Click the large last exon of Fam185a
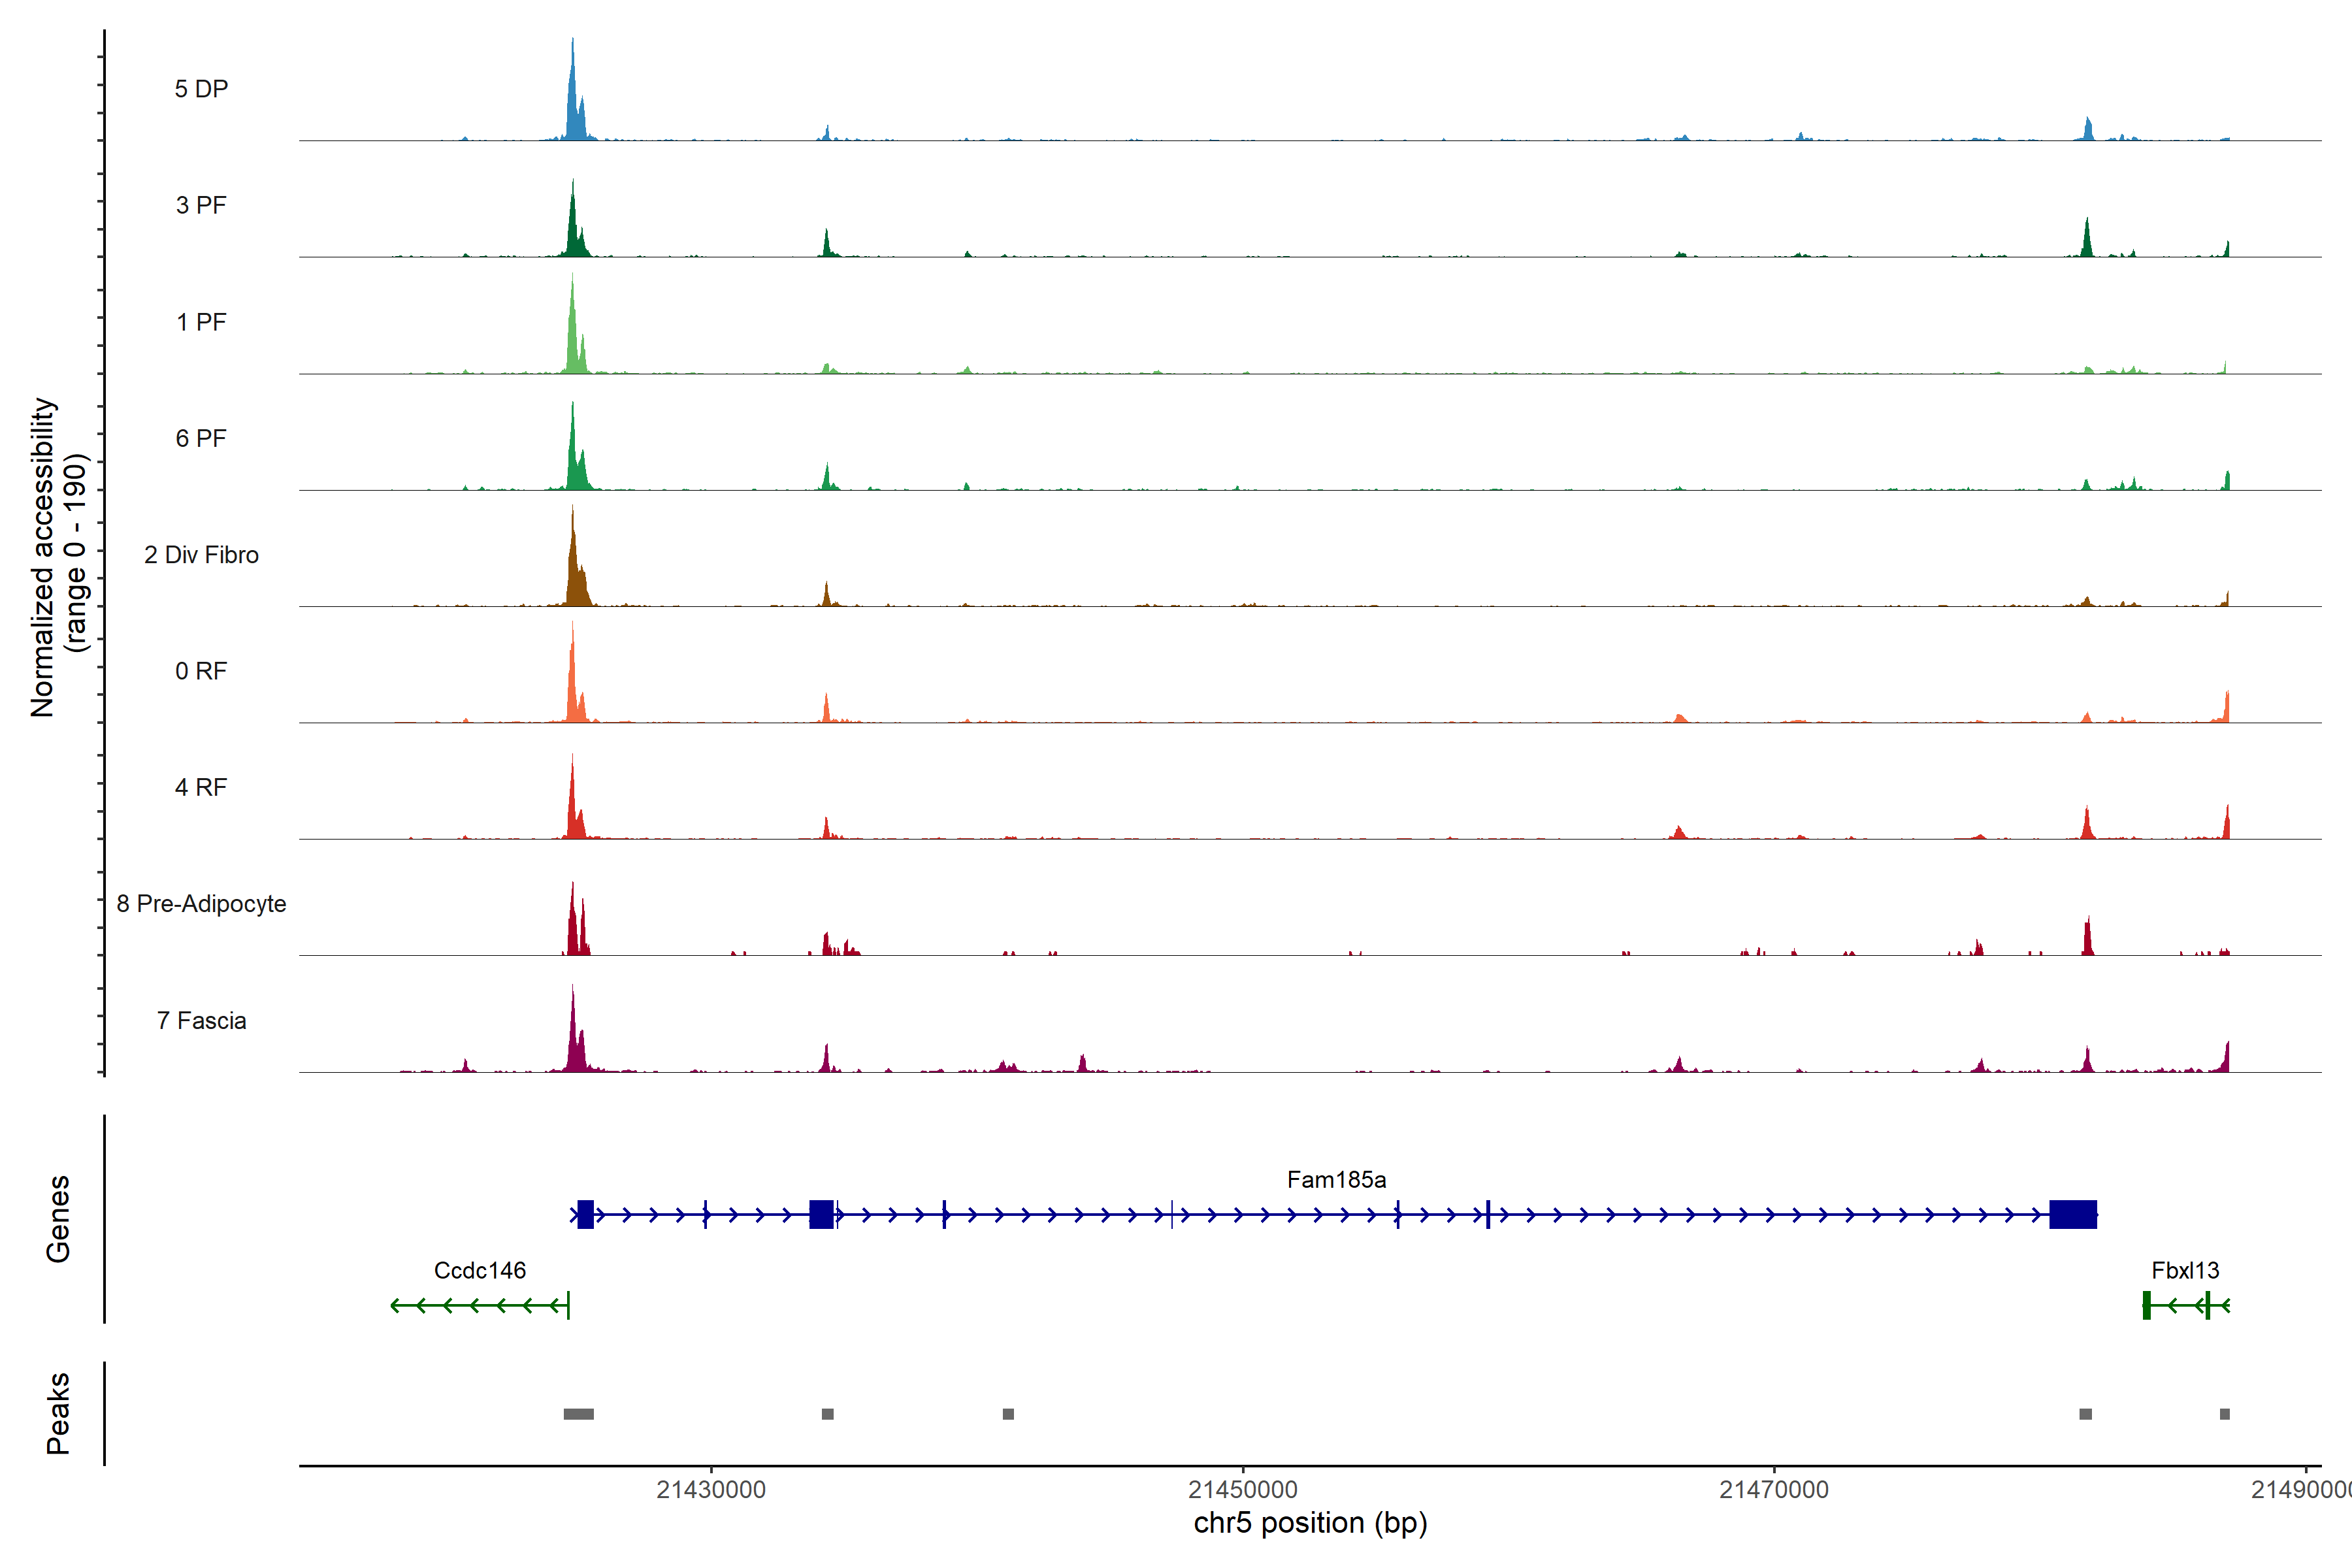2352x1568 pixels. pyautogui.click(x=2073, y=1215)
